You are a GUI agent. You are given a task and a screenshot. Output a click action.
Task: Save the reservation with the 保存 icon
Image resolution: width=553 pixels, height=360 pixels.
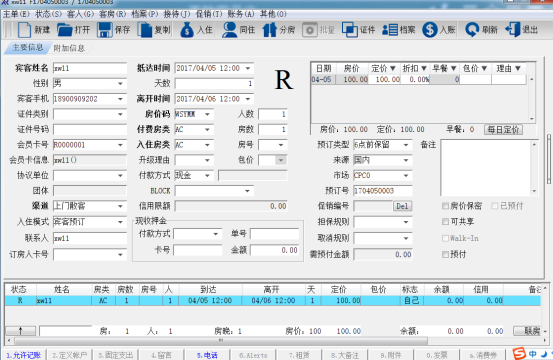coord(104,30)
